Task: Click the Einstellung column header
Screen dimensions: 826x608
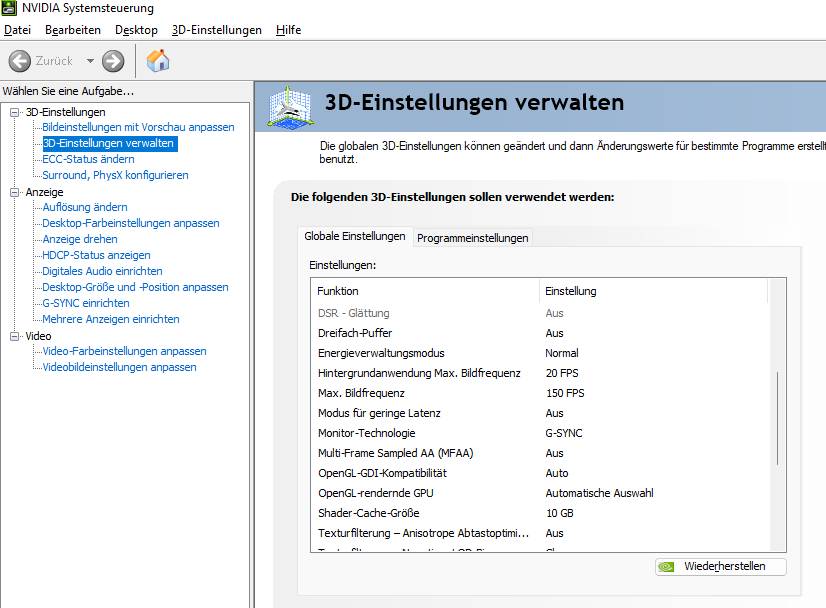Action: [x=654, y=291]
